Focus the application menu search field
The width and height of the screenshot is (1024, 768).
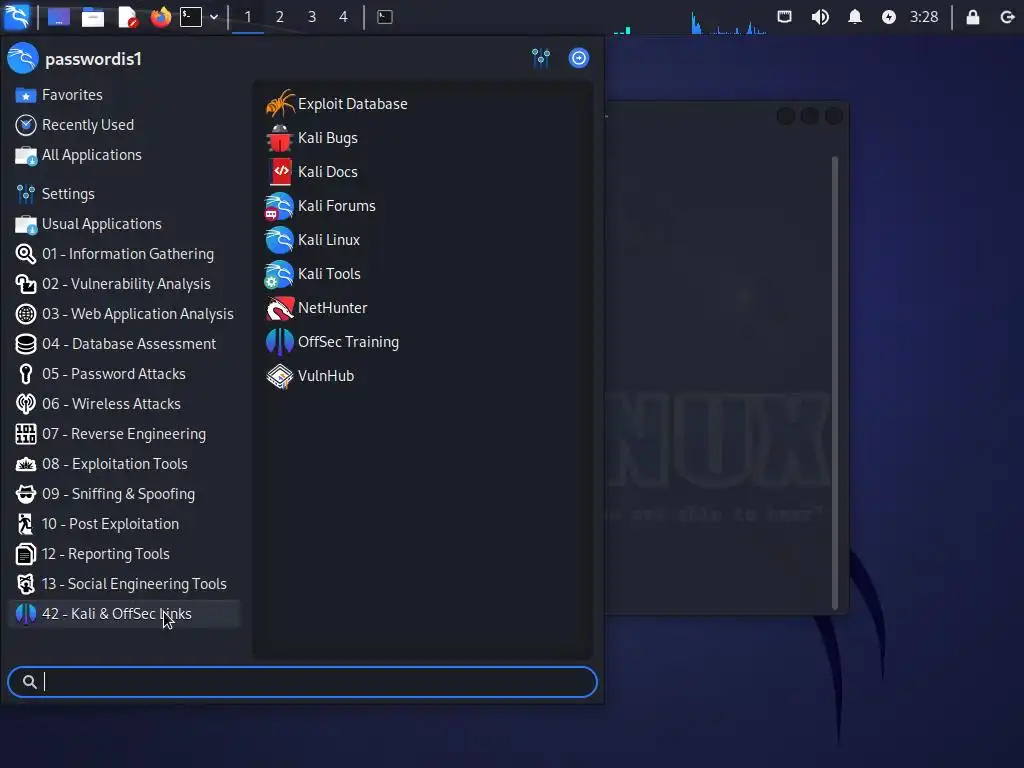coord(302,682)
